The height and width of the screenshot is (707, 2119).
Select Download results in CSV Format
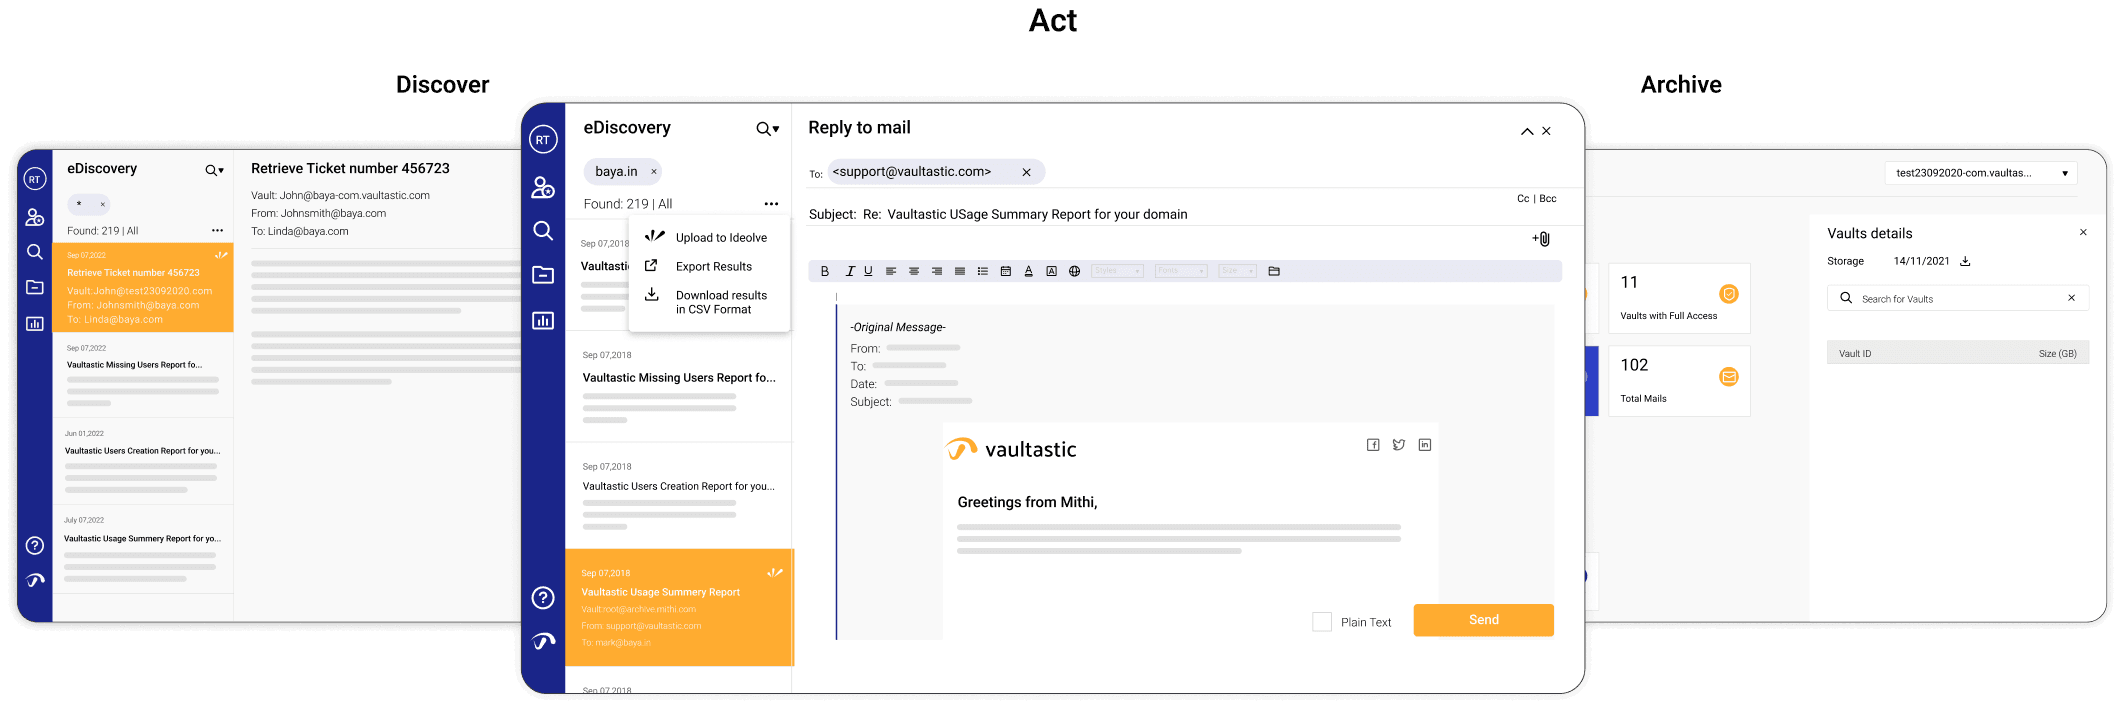[720, 302]
